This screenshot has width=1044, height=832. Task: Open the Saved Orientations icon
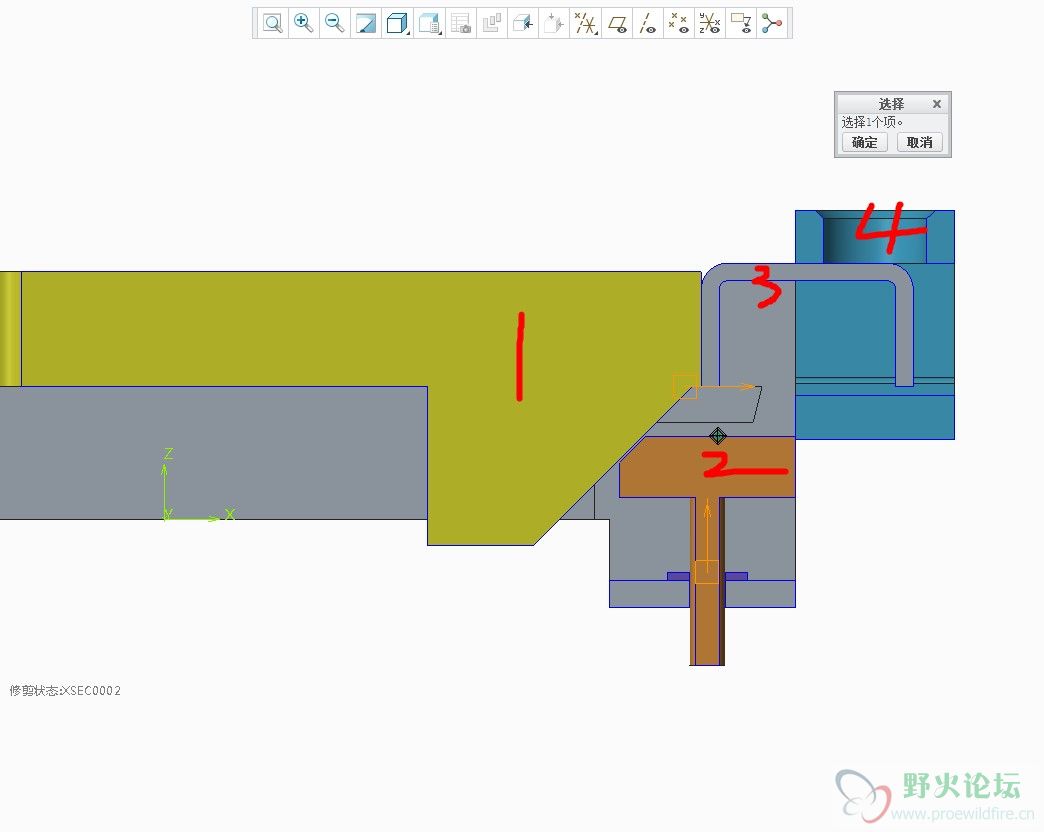(429, 23)
